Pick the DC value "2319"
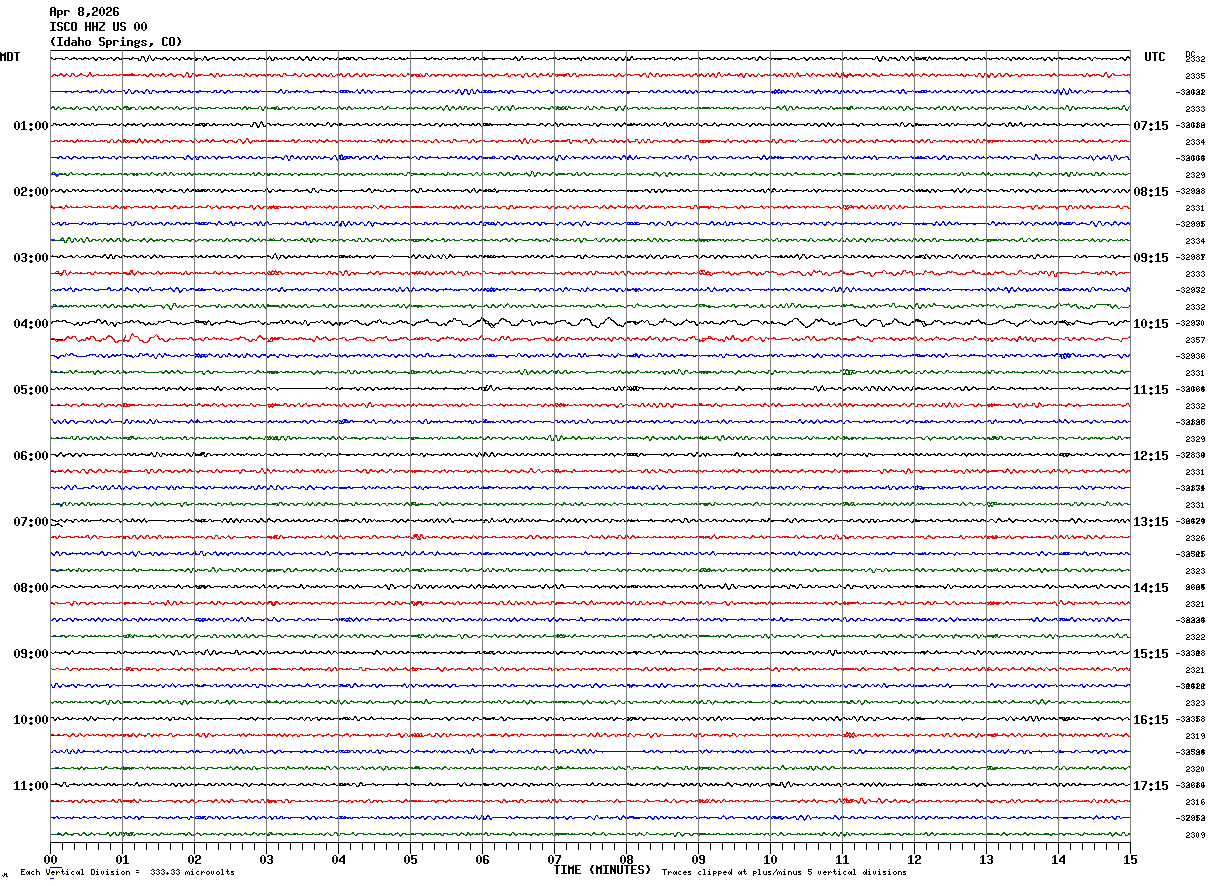This screenshot has width=1210, height=886. tap(1194, 736)
